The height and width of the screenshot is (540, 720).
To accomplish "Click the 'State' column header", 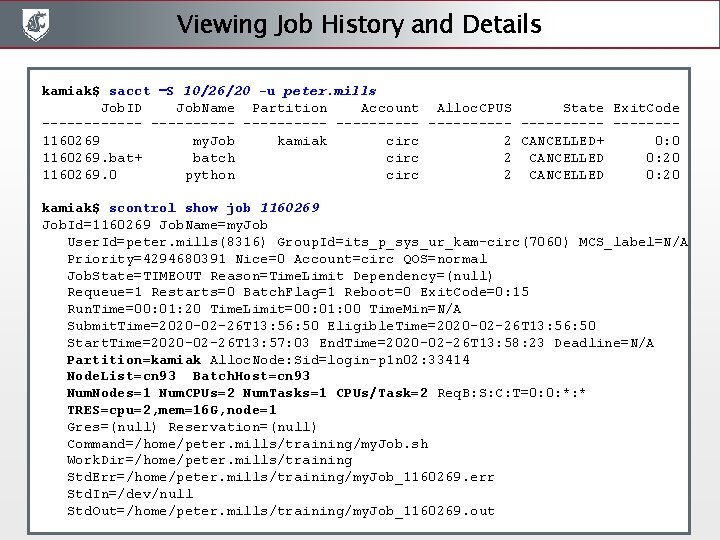I will (583, 108).
